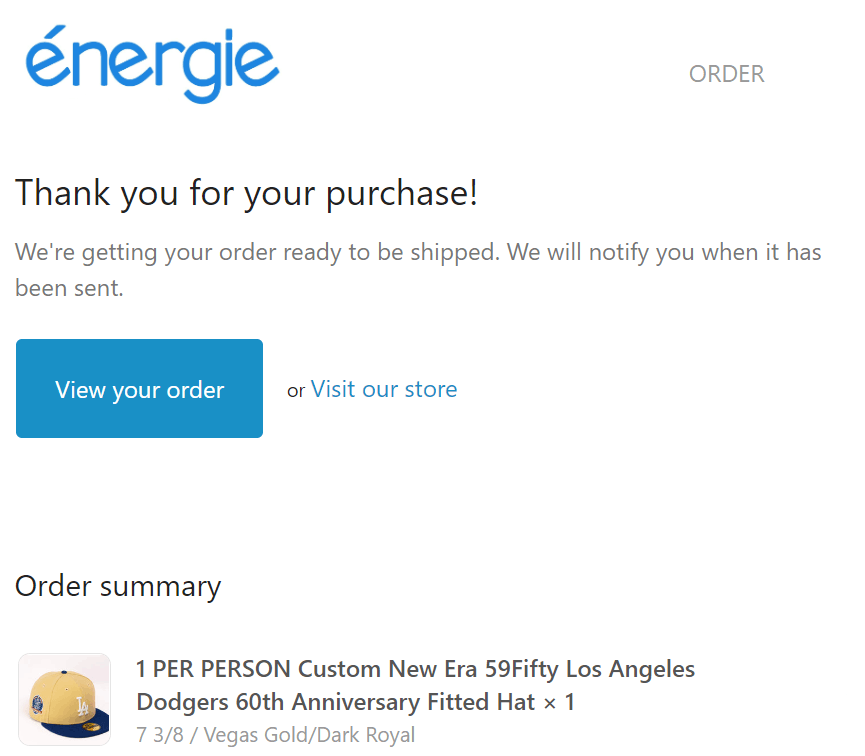Click the 'or' text beside the button
The height and width of the screenshot is (756, 865).
tap(296, 391)
